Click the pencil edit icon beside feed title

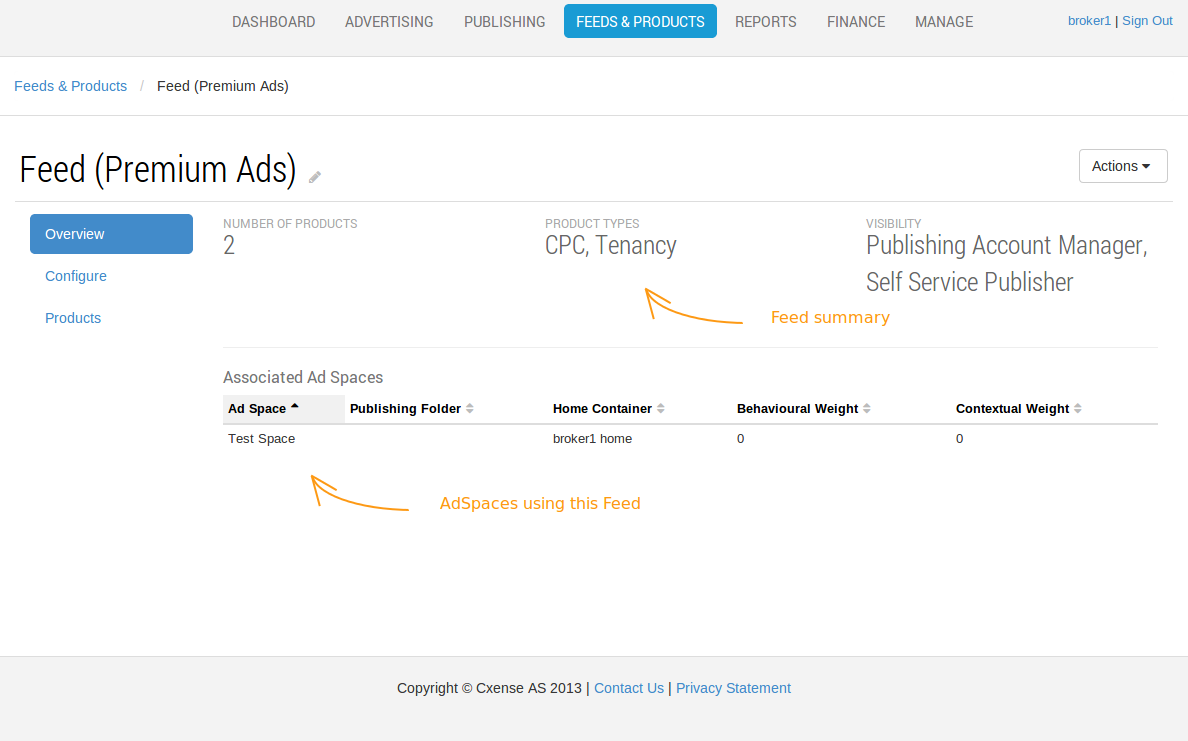pyautogui.click(x=315, y=177)
